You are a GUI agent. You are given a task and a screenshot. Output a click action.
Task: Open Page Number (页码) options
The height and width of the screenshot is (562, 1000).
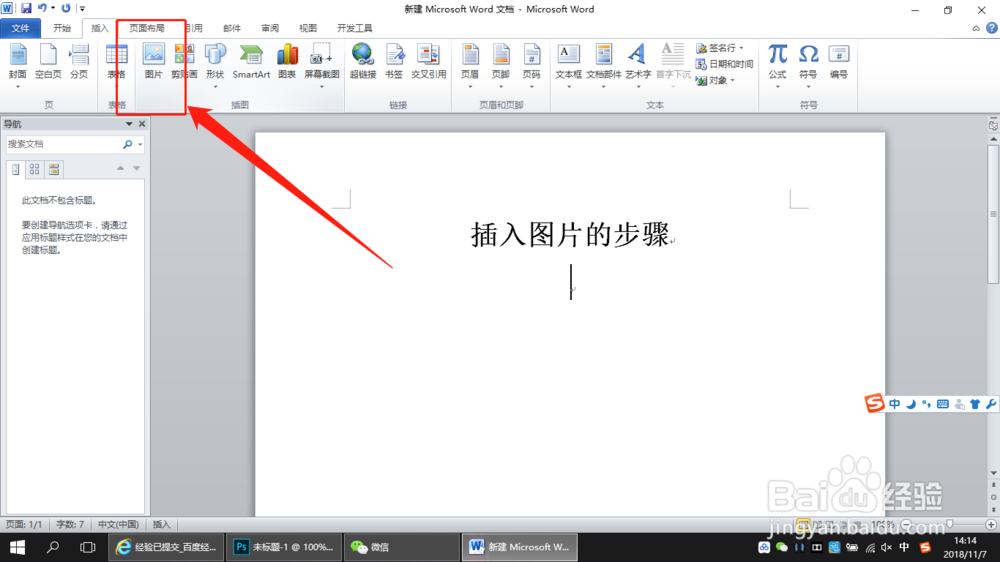pyautogui.click(x=531, y=66)
